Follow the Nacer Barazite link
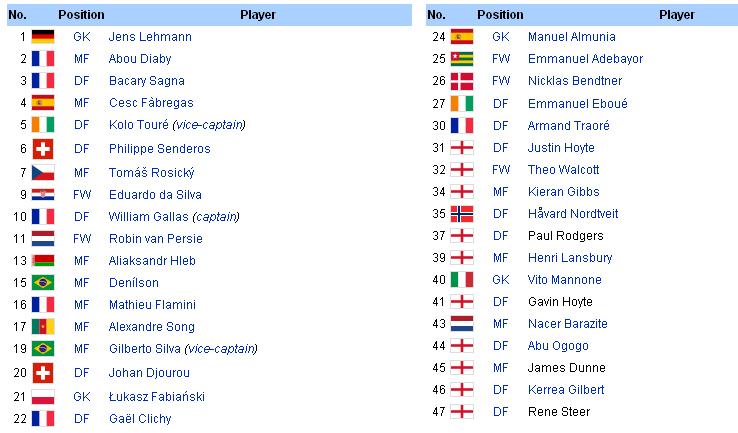 click(568, 324)
